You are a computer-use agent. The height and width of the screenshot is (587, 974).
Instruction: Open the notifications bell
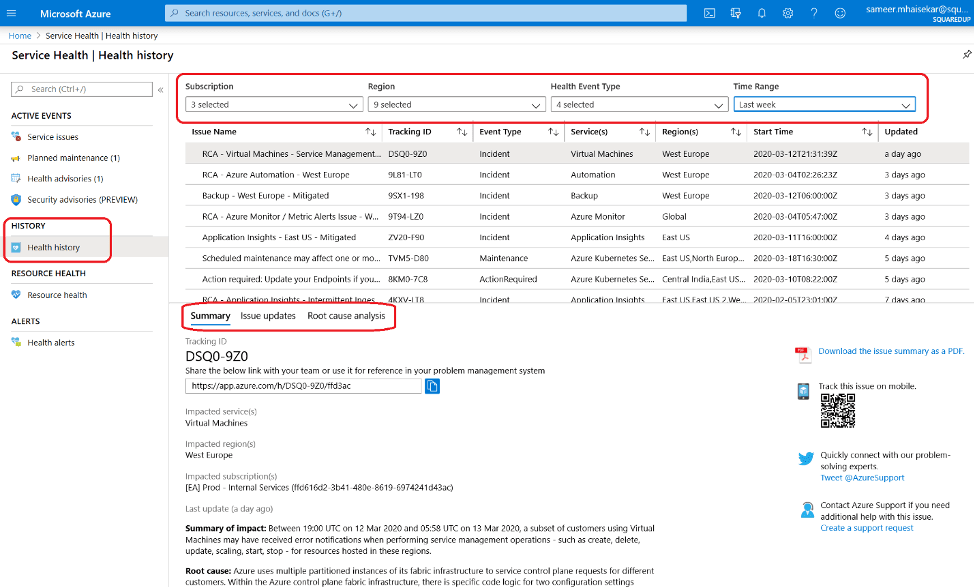point(762,13)
